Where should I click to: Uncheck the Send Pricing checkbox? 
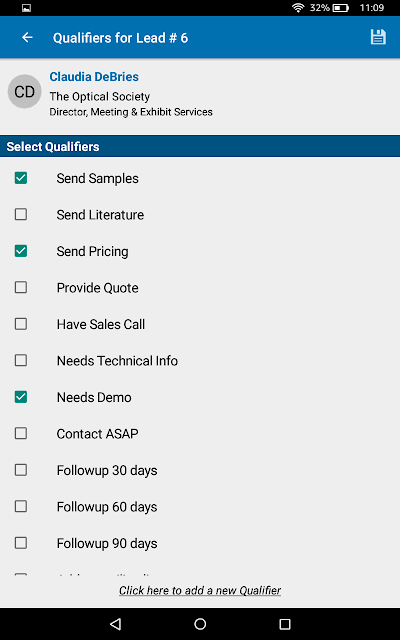[21, 251]
